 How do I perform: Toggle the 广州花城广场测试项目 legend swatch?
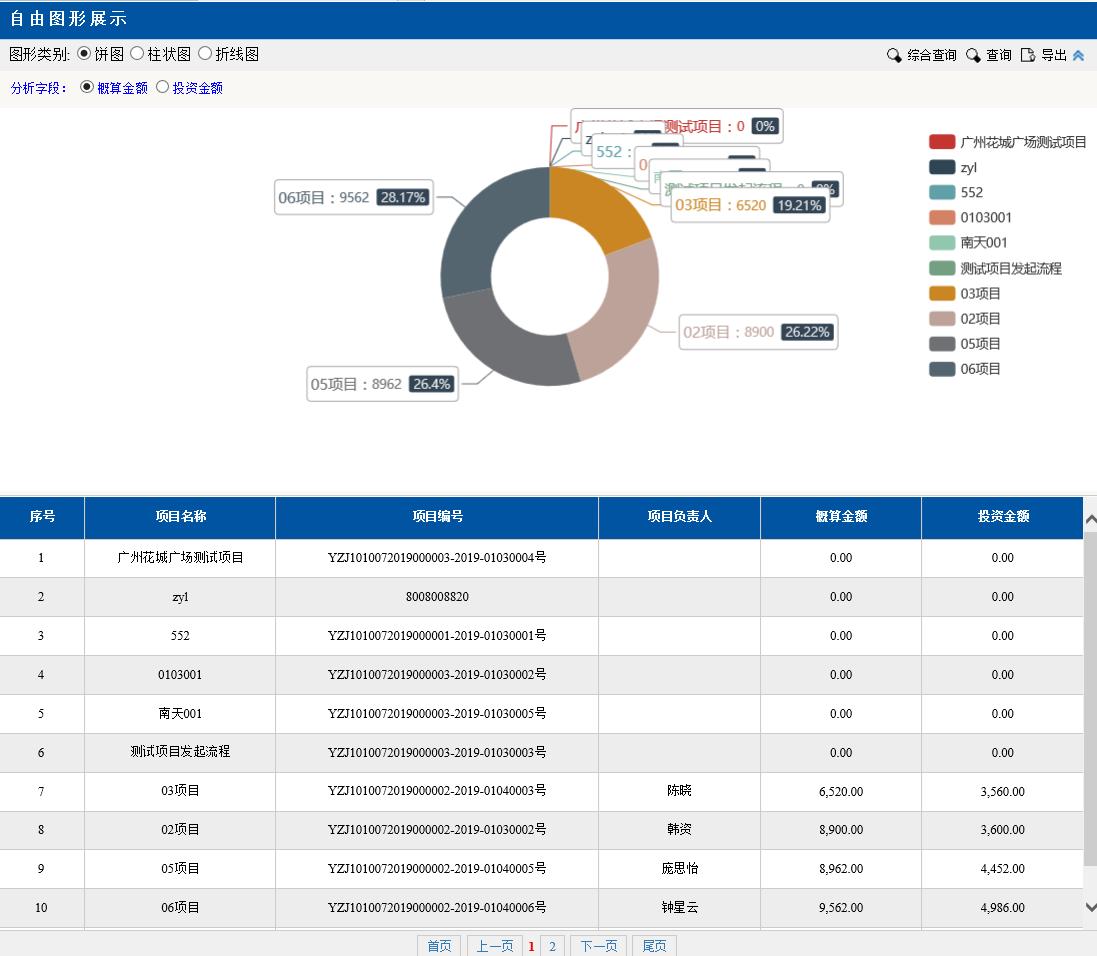(942, 142)
